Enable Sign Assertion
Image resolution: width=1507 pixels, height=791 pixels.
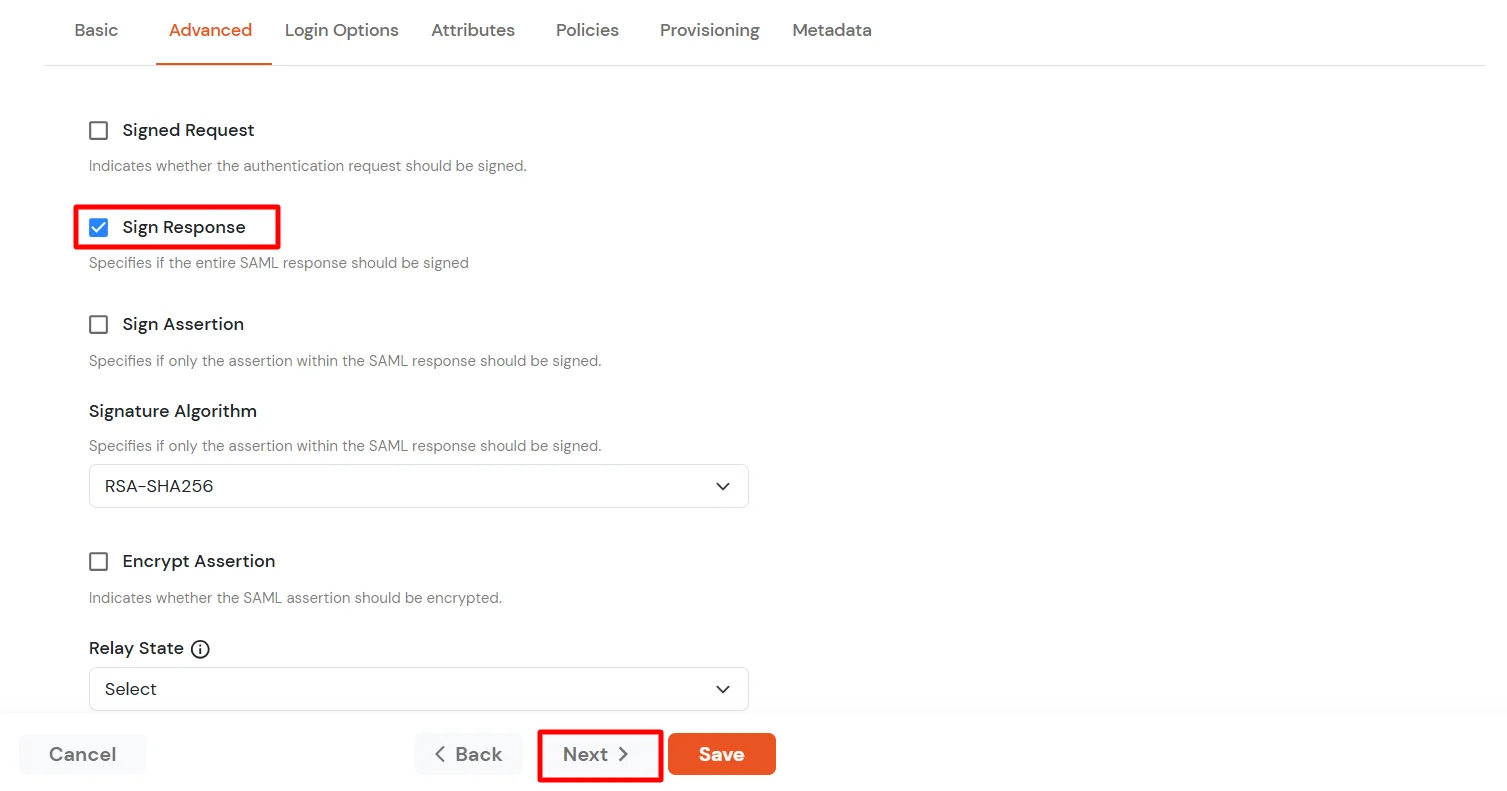coord(98,324)
